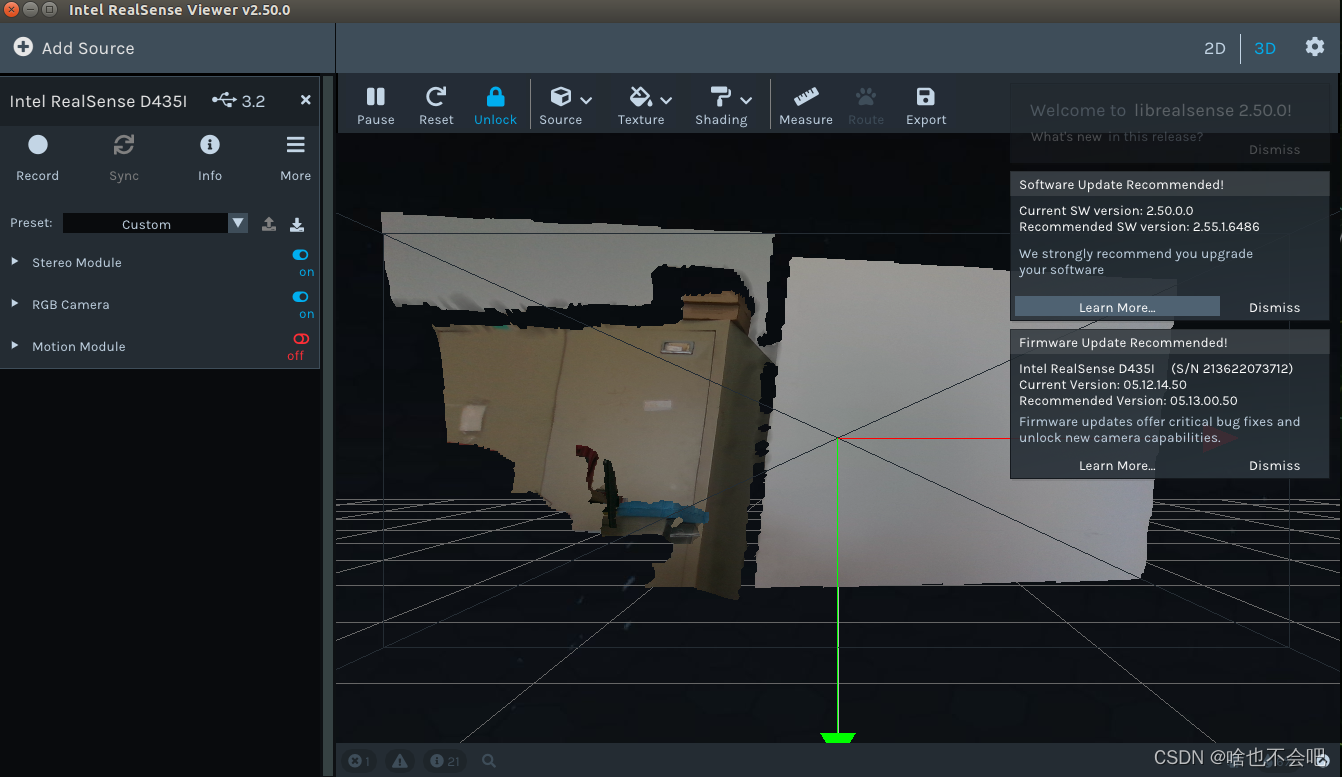The width and height of the screenshot is (1342, 777).
Task: Click the Sync icon for the device
Action: [x=124, y=146]
